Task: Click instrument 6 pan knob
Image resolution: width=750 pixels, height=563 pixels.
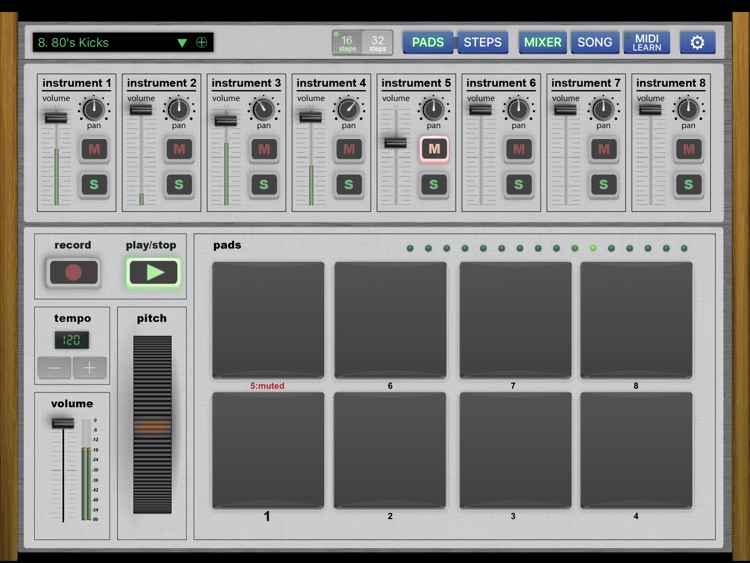Action: point(518,110)
